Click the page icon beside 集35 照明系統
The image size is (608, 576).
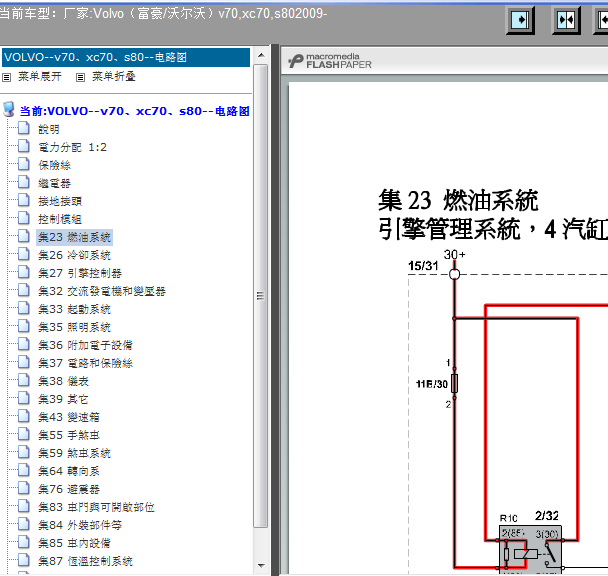point(24,327)
